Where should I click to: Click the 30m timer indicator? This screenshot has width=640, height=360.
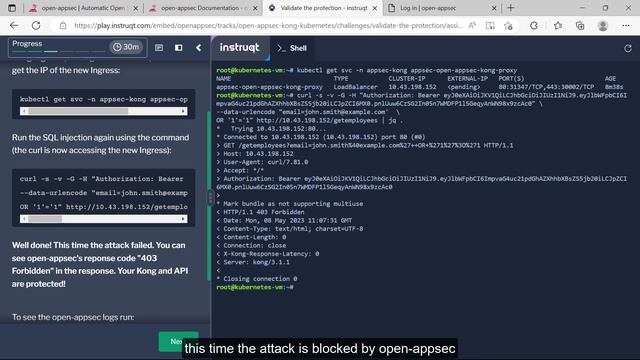pyautogui.click(x=126, y=47)
